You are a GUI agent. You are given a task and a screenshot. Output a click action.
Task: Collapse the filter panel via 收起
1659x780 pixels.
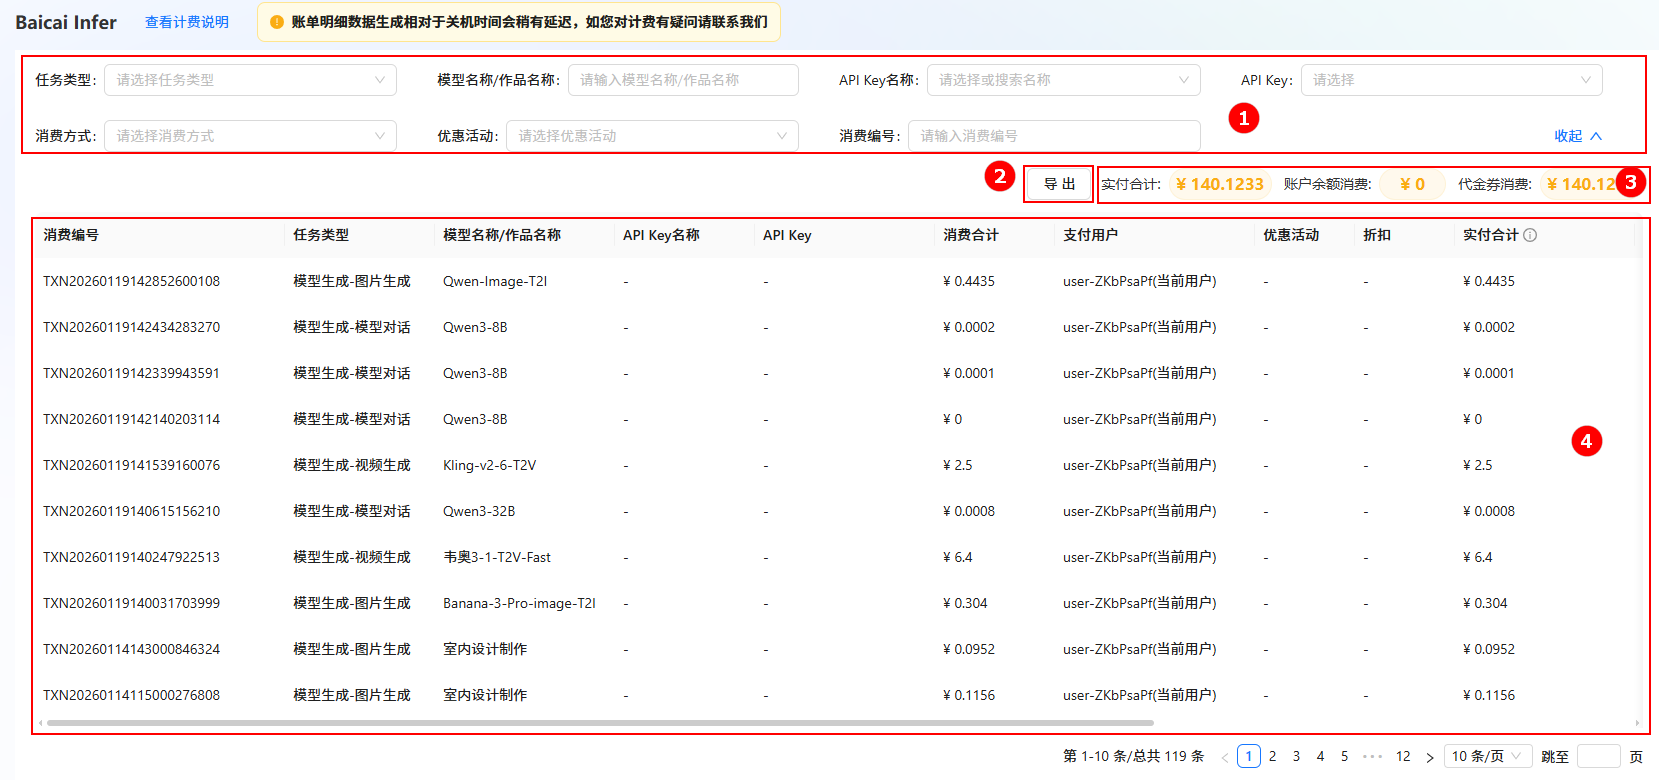pos(1578,136)
